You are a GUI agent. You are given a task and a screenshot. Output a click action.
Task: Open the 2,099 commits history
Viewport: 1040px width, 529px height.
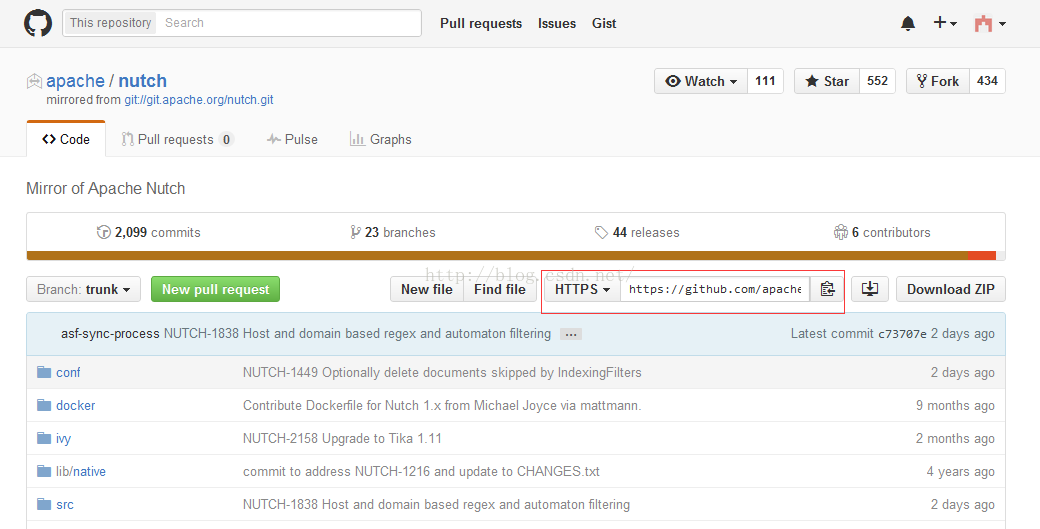[x=149, y=233]
